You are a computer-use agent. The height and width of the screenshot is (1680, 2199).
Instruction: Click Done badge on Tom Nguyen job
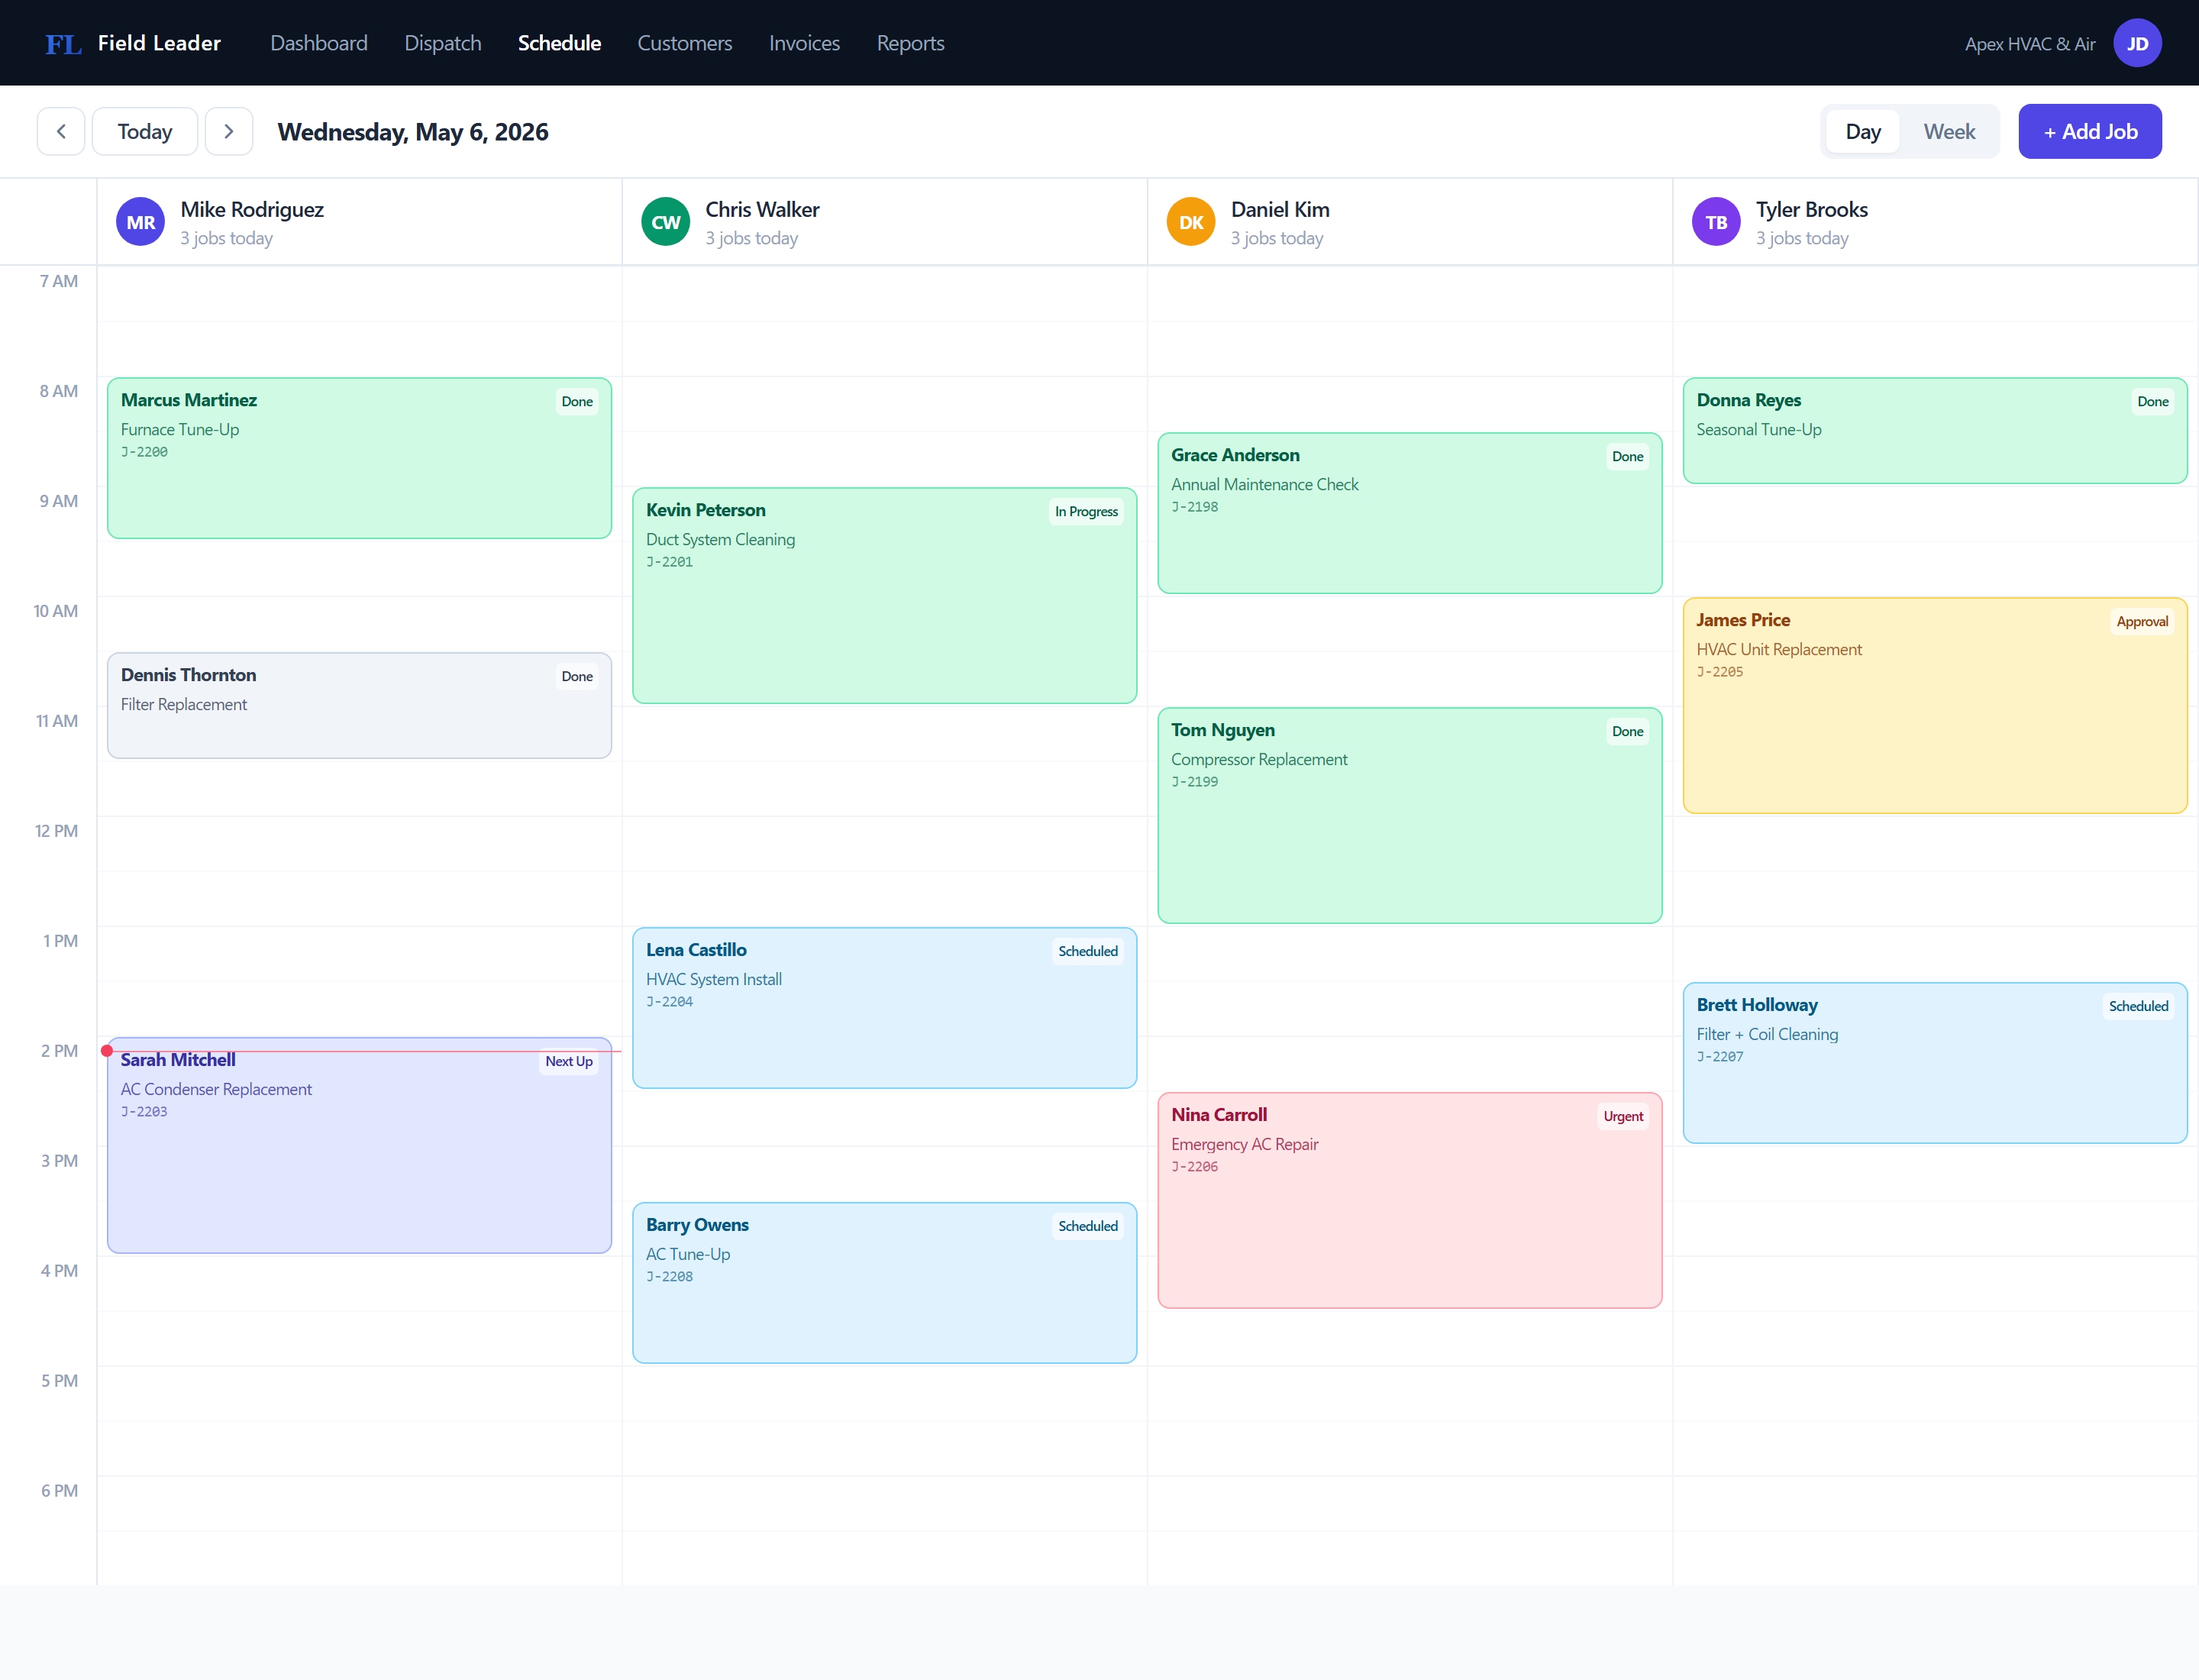[x=1628, y=732]
